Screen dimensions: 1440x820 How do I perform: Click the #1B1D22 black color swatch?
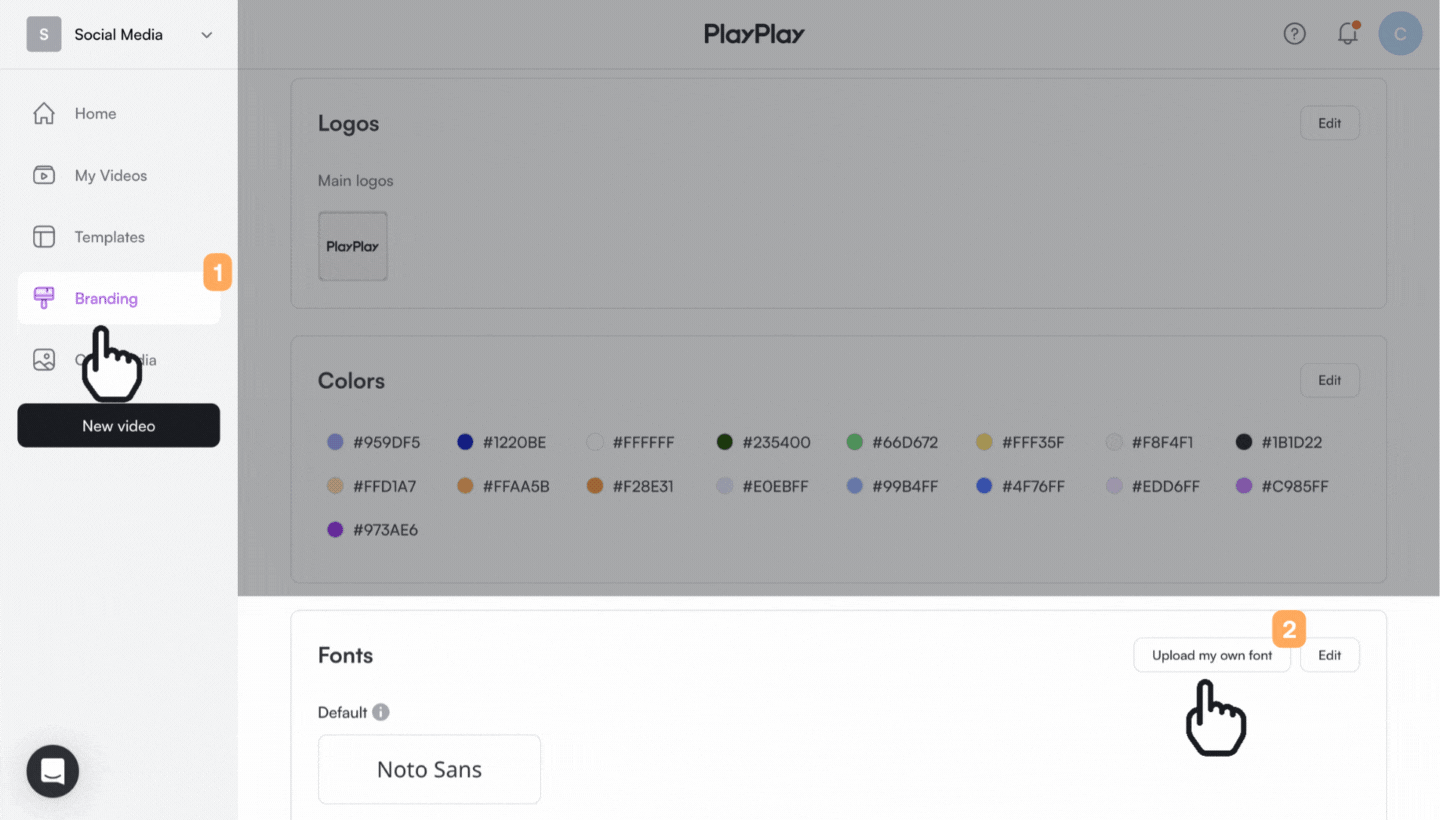pyautogui.click(x=1242, y=441)
